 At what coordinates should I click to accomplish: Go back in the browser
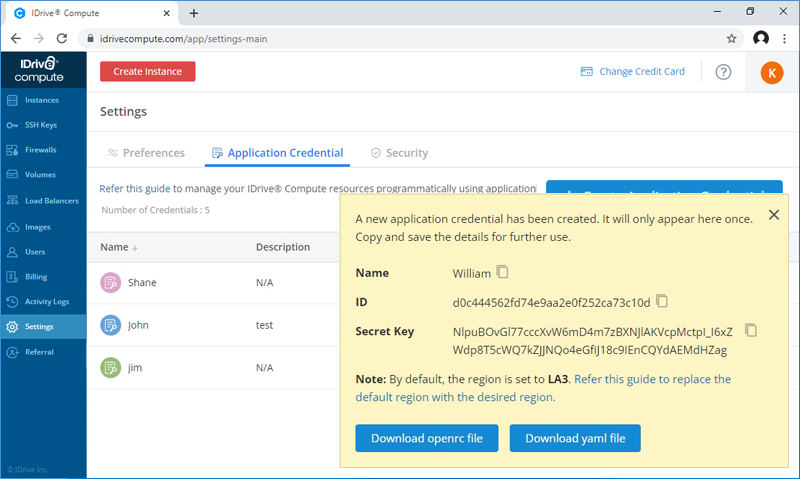click(x=16, y=39)
